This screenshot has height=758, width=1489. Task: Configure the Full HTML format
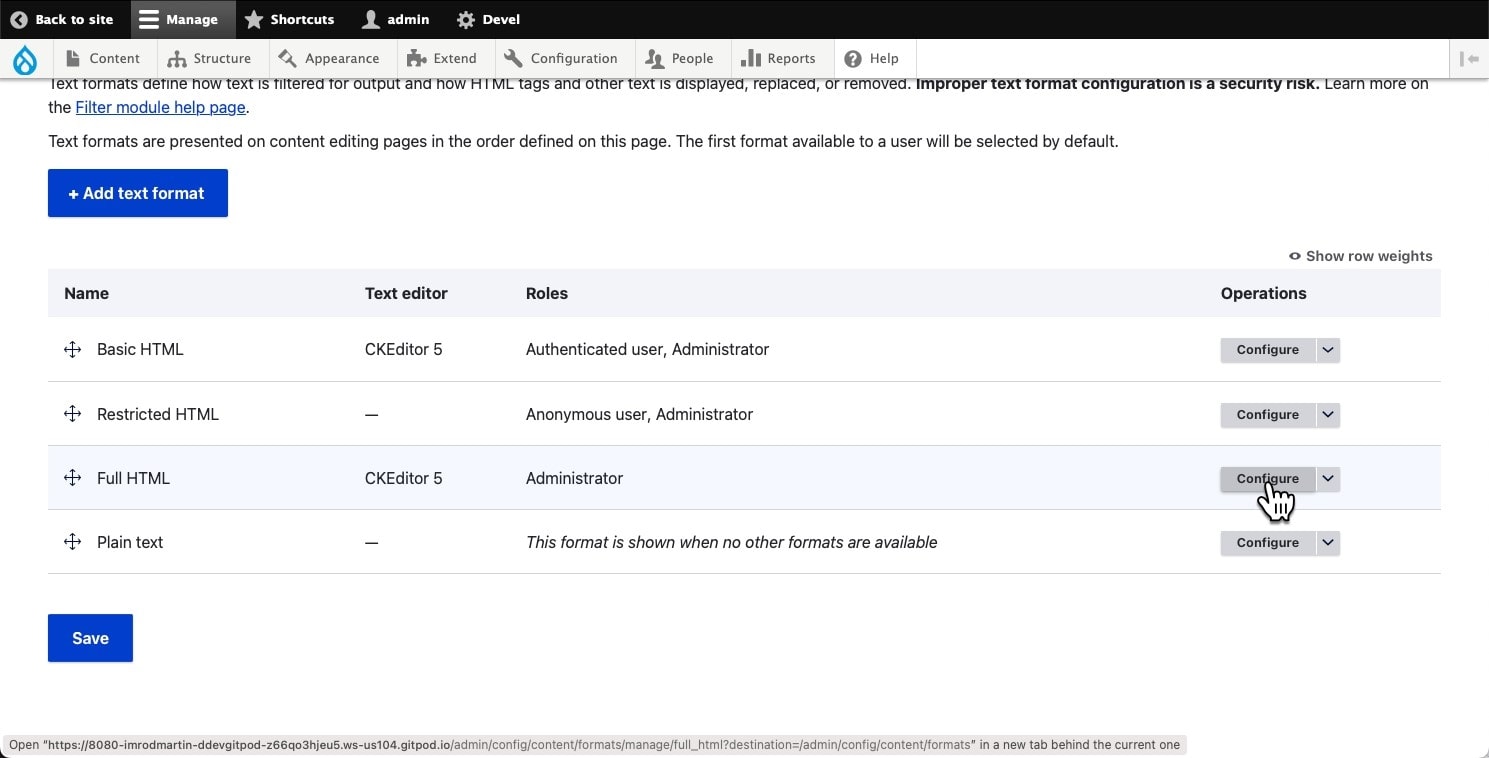pos(1268,479)
